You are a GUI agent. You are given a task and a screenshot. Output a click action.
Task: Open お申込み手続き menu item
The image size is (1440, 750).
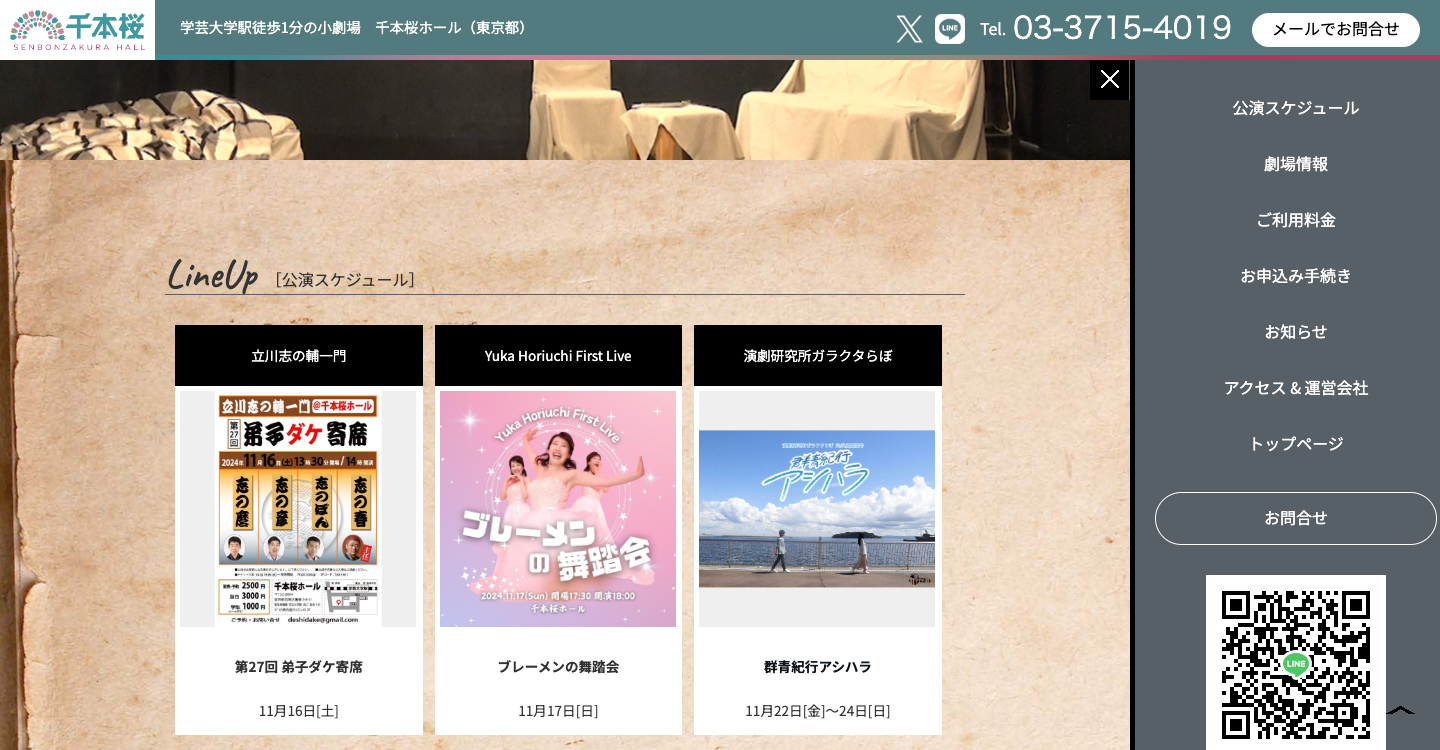[1295, 276]
